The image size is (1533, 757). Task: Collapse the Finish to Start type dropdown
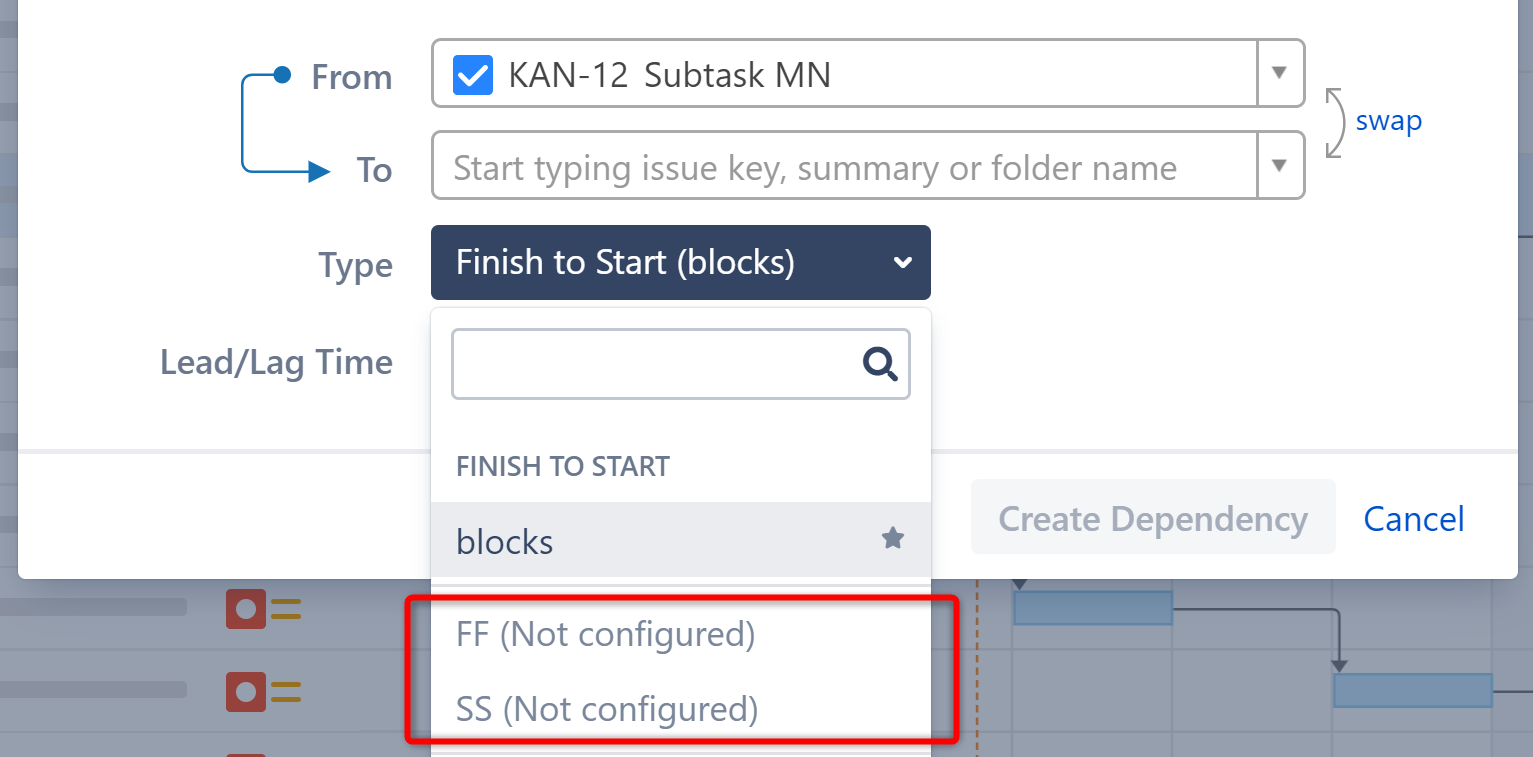point(903,262)
